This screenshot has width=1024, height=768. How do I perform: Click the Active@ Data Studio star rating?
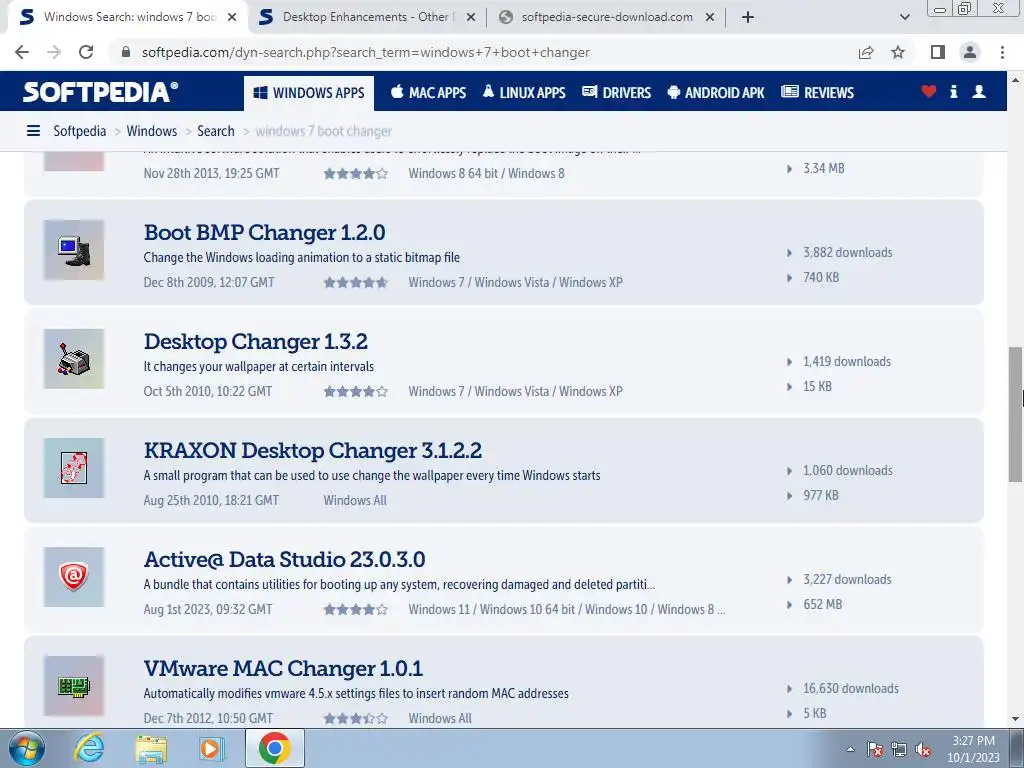pyautogui.click(x=356, y=610)
